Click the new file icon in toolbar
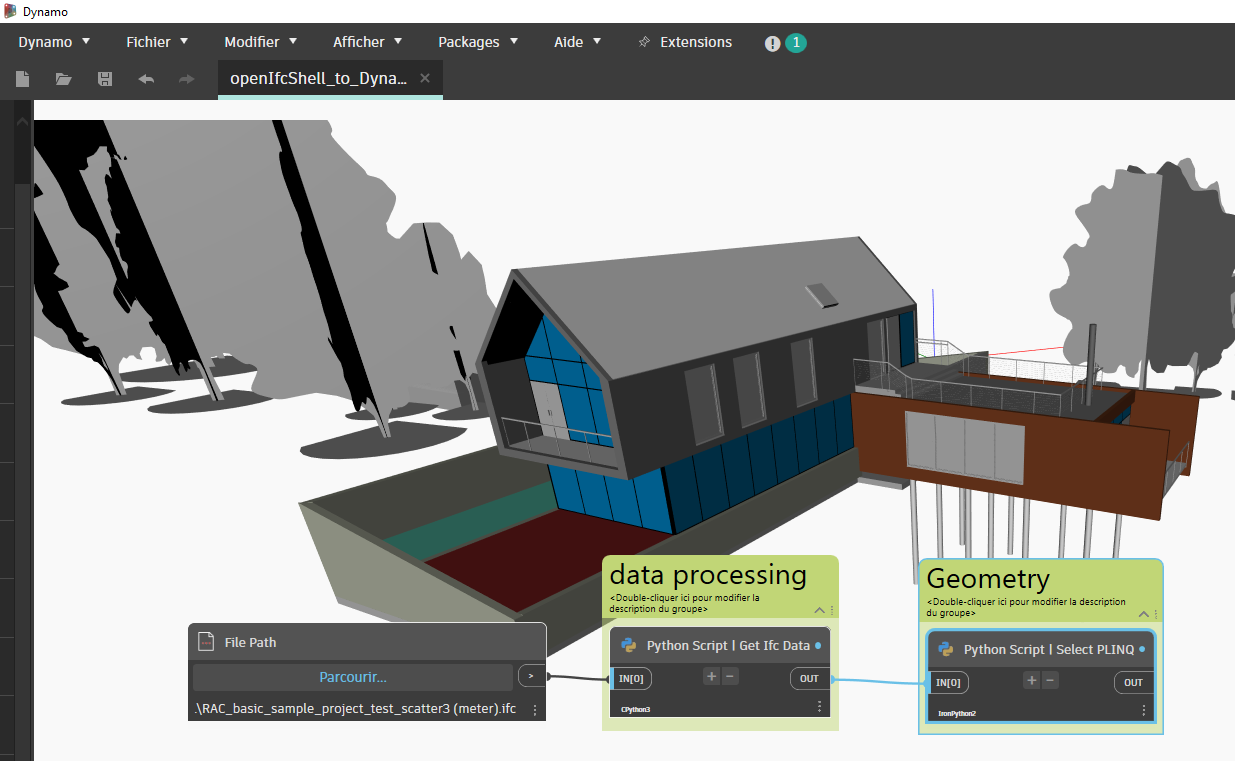 click(22, 78)
